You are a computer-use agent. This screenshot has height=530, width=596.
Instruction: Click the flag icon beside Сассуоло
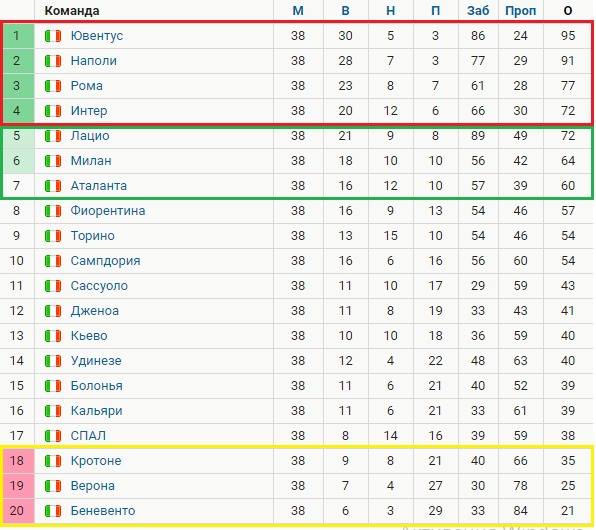(x=53, y=286)
